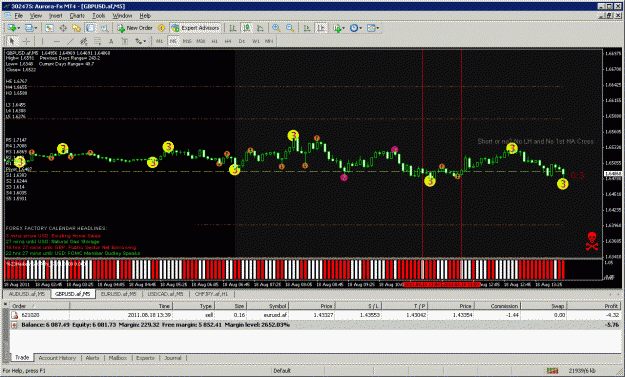Sort trades by Profit column header
The width and height of the screenshot is (625, 377).
(594, 306)
